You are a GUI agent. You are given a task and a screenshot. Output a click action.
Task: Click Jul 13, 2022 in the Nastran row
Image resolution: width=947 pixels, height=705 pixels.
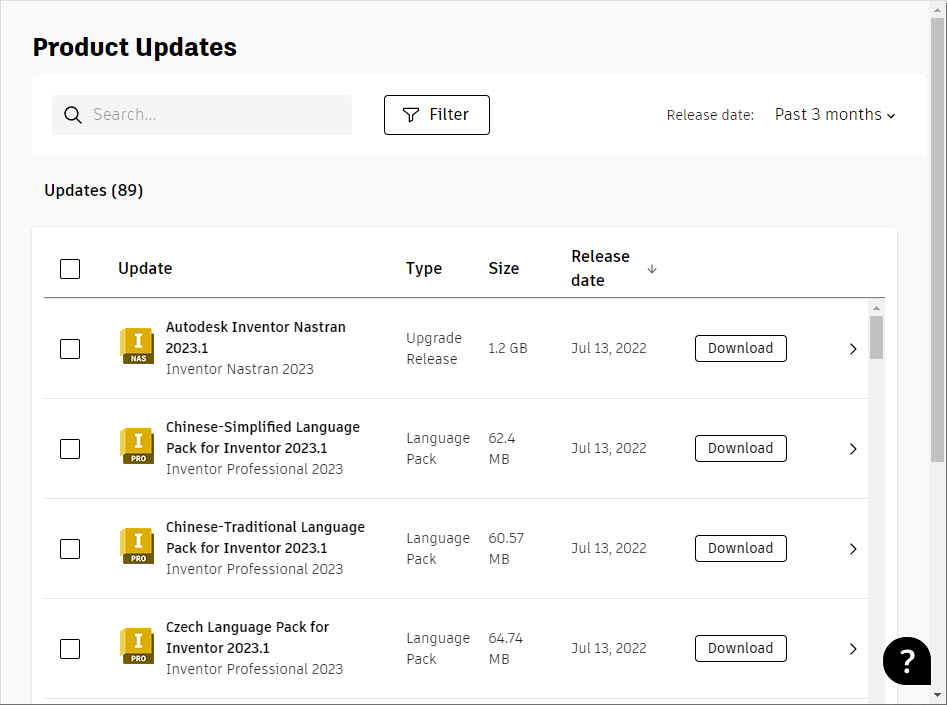point(609,349)
